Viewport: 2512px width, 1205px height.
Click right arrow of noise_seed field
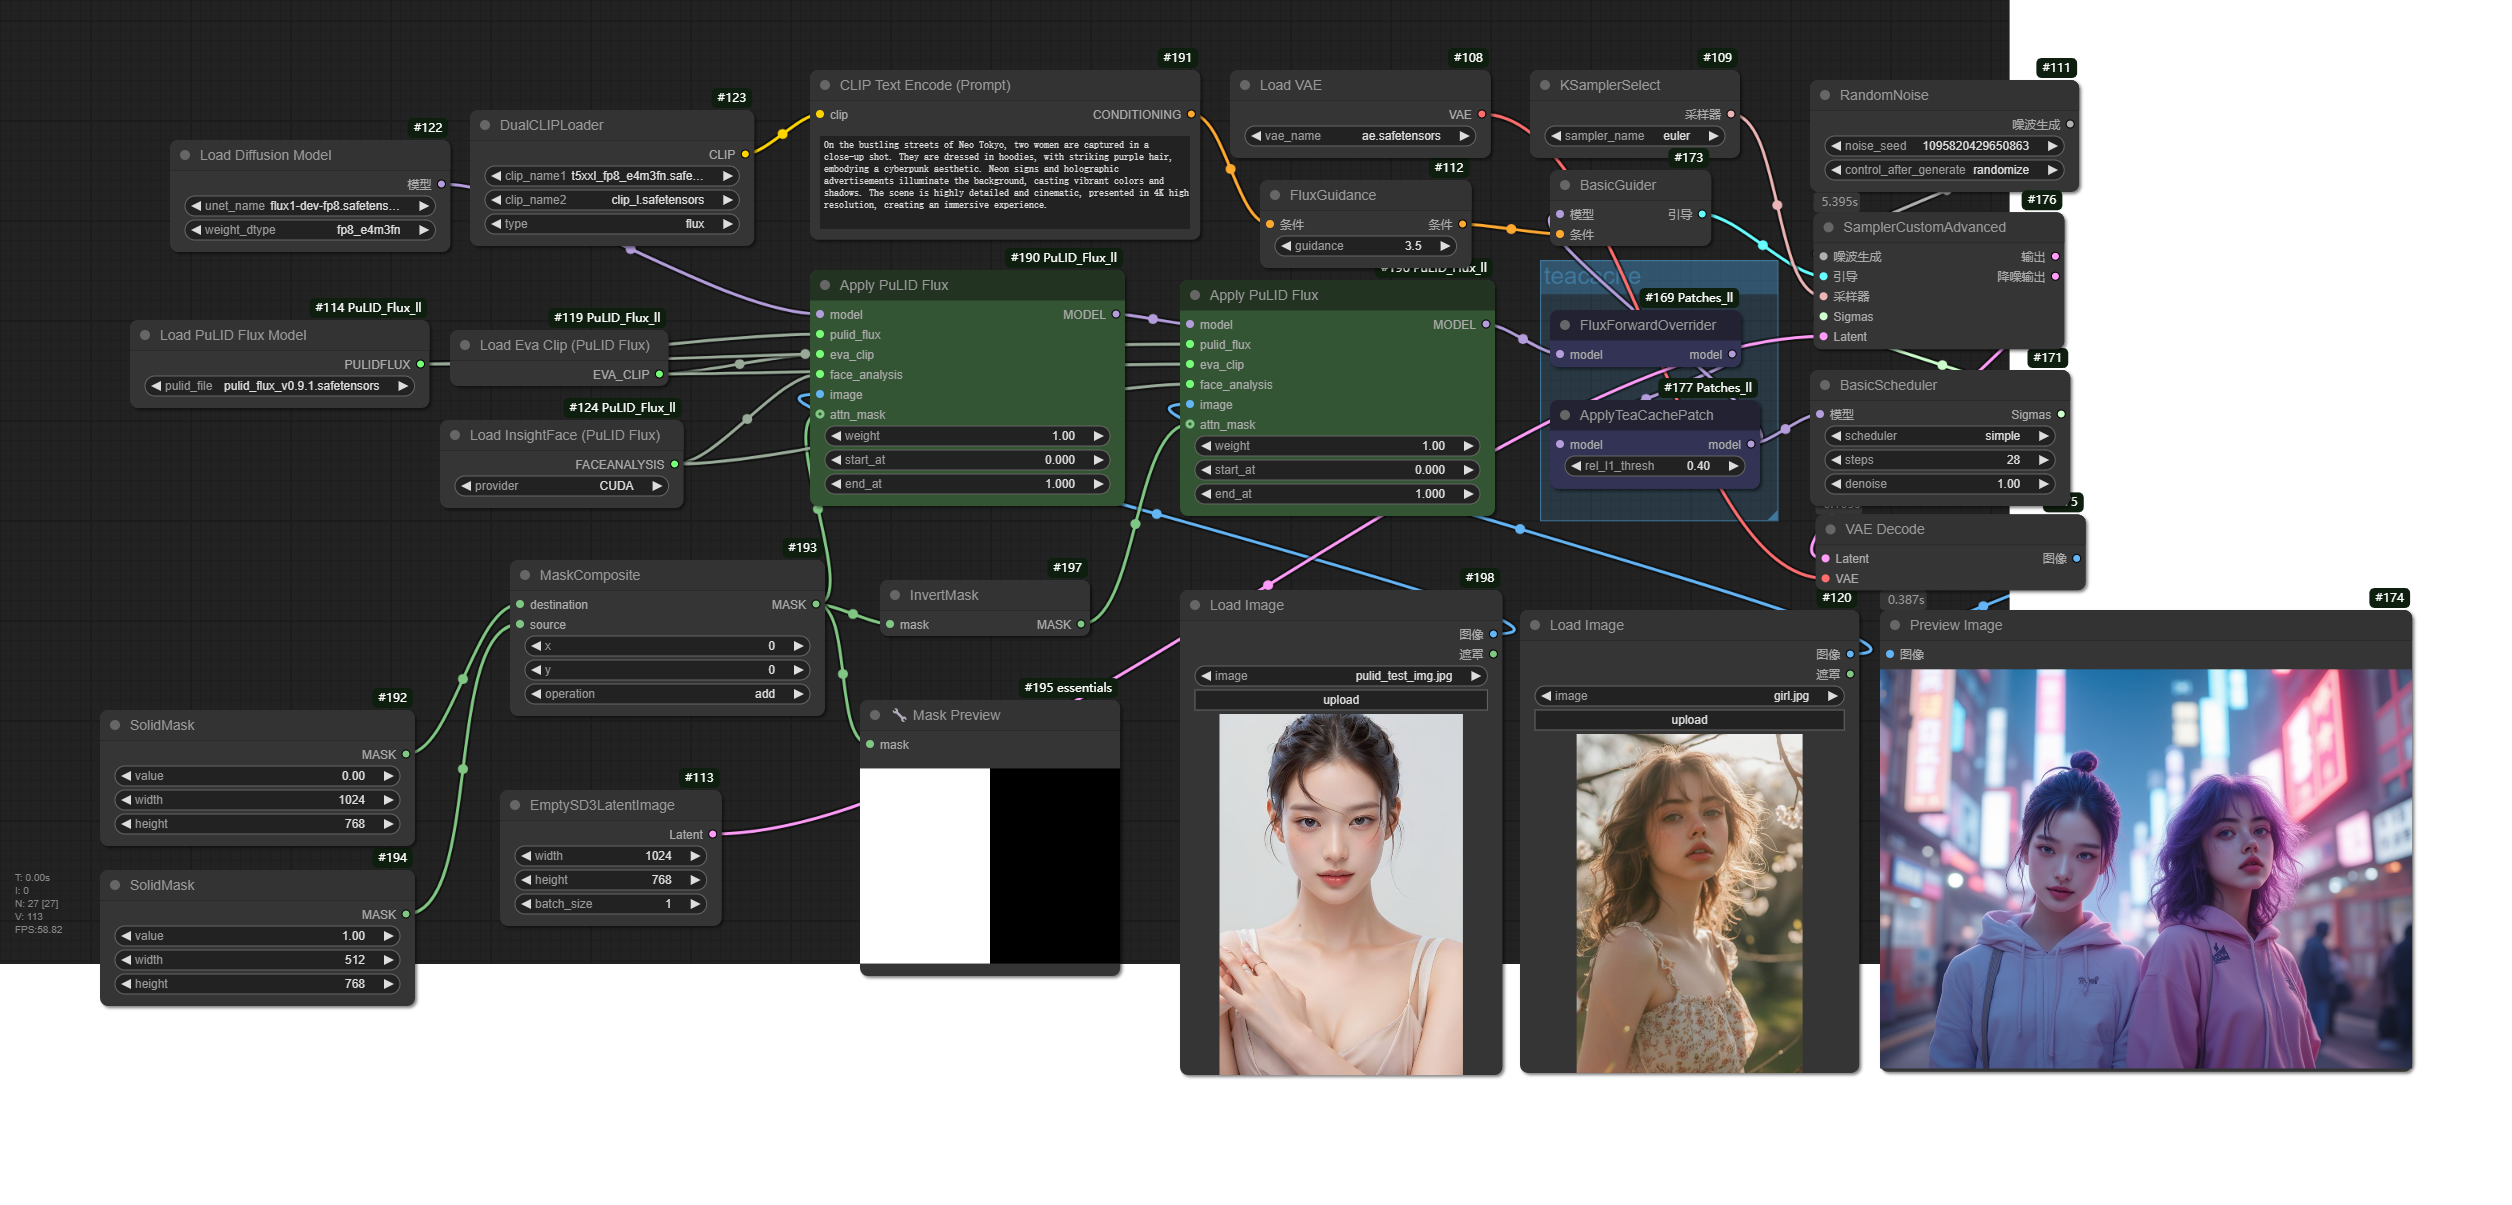pyautogui.click(x=2052, y=146)
